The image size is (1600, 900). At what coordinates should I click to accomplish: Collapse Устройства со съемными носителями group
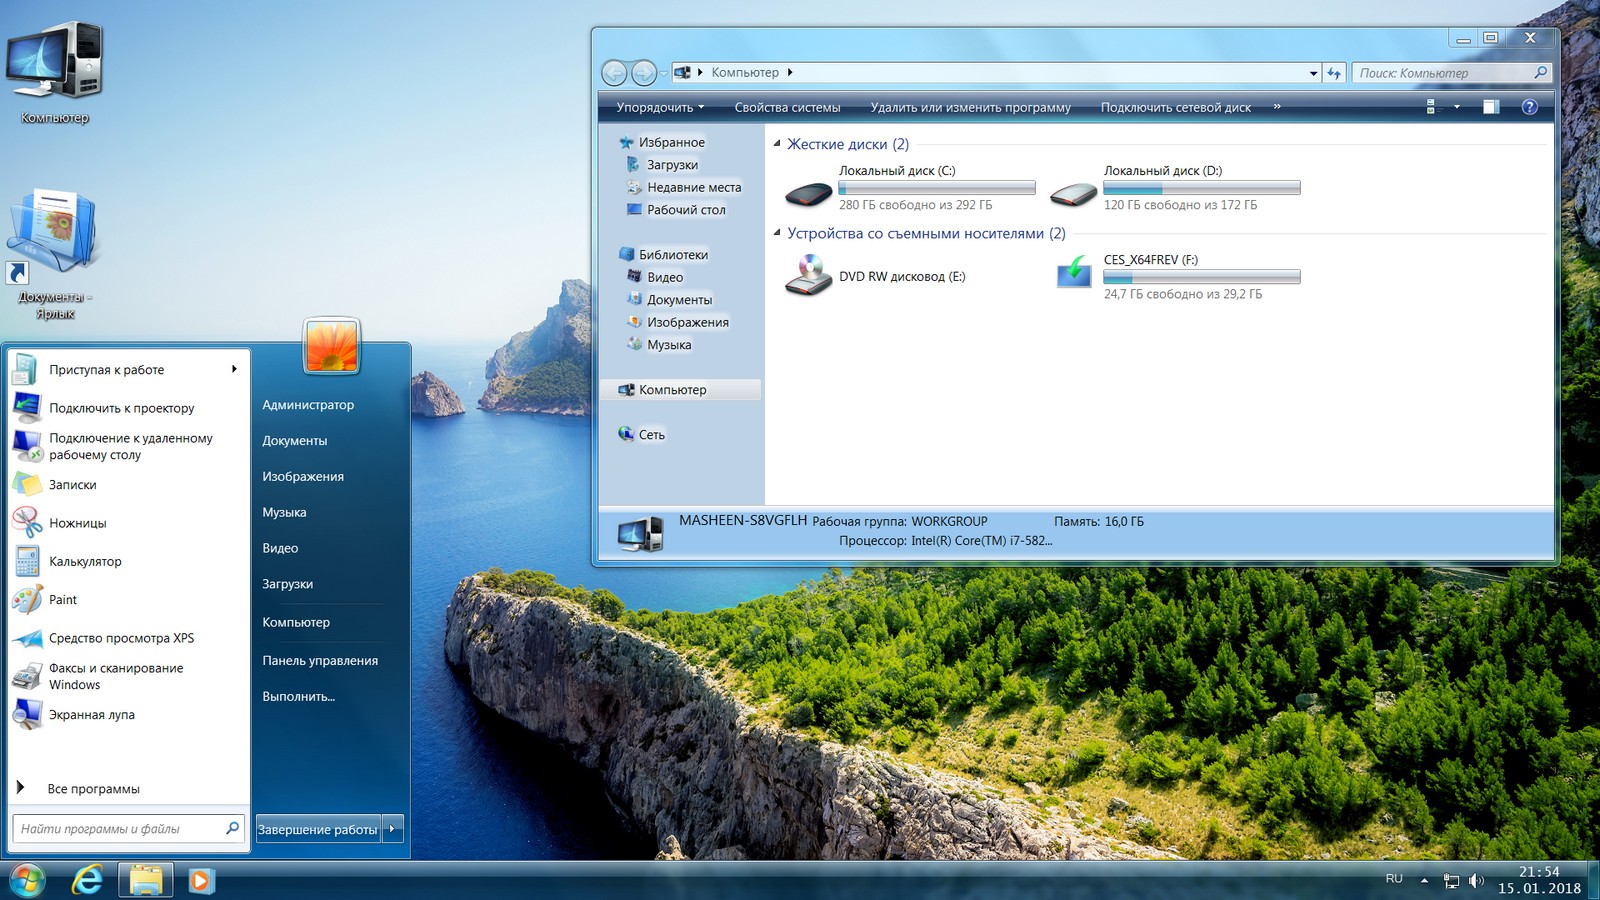[777, 233]
